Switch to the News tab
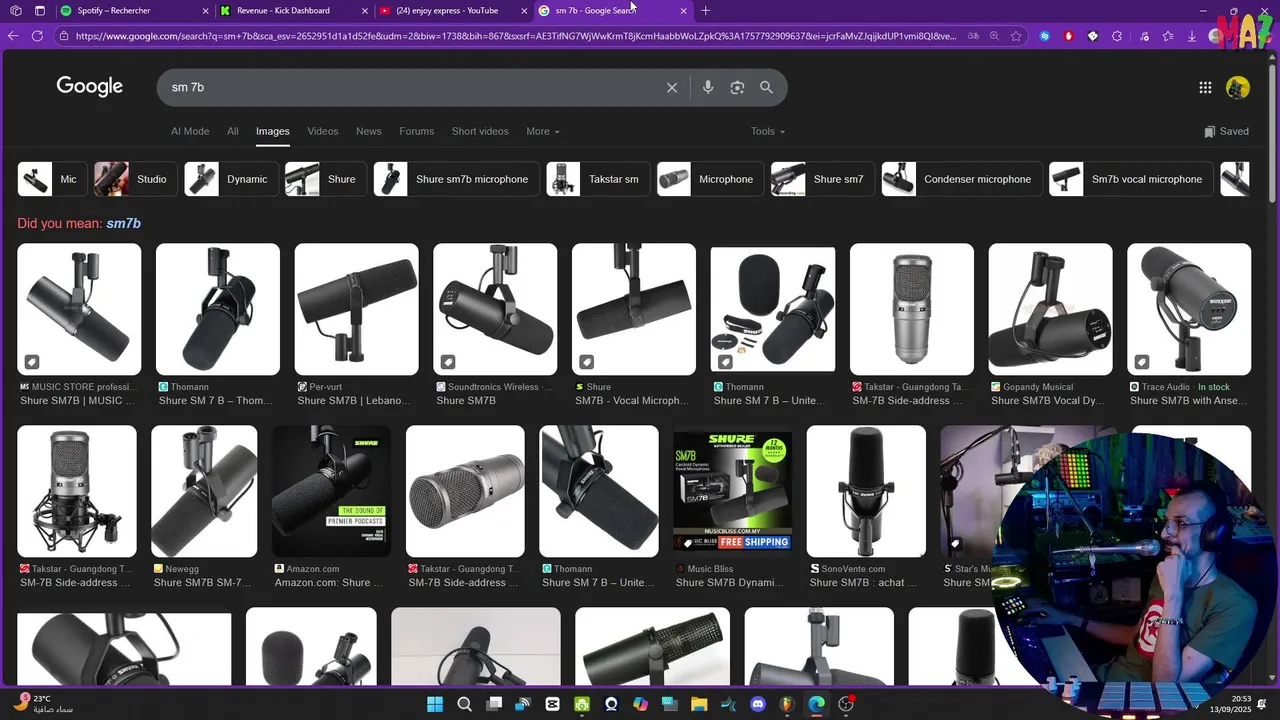This screenshot has width=1280, height=720. [369, 131]
